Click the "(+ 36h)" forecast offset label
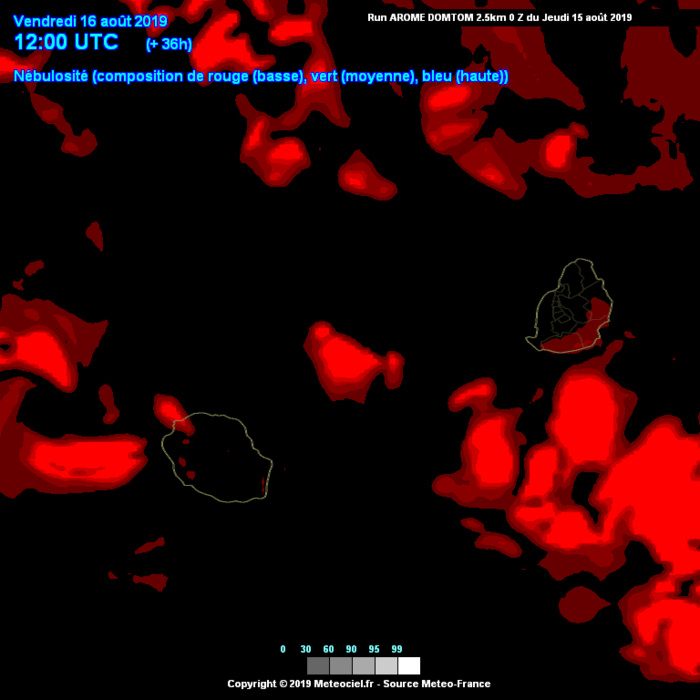The image size is (700, 700). tap(169, 44)
